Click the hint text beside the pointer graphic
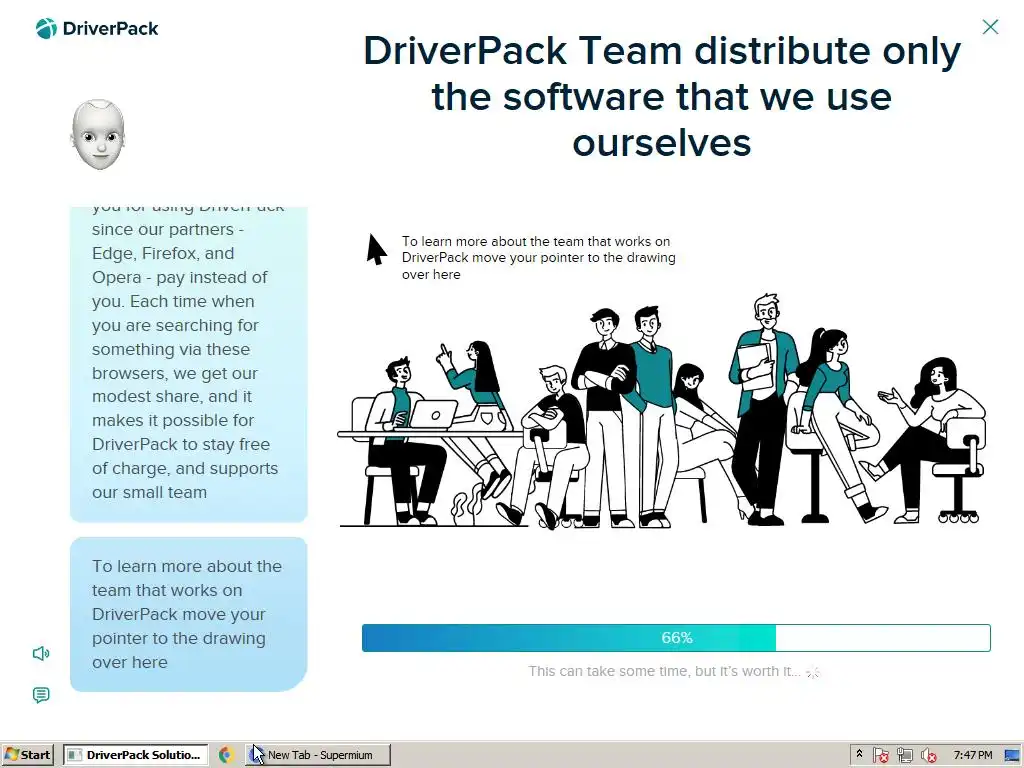Viewport: 1024px width, 768px height. [539, 257]
